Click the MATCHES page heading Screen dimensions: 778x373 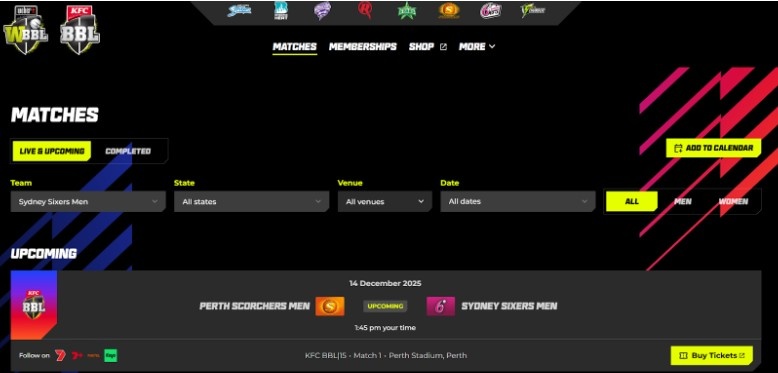pyautogui.click(x=55, y=115)
